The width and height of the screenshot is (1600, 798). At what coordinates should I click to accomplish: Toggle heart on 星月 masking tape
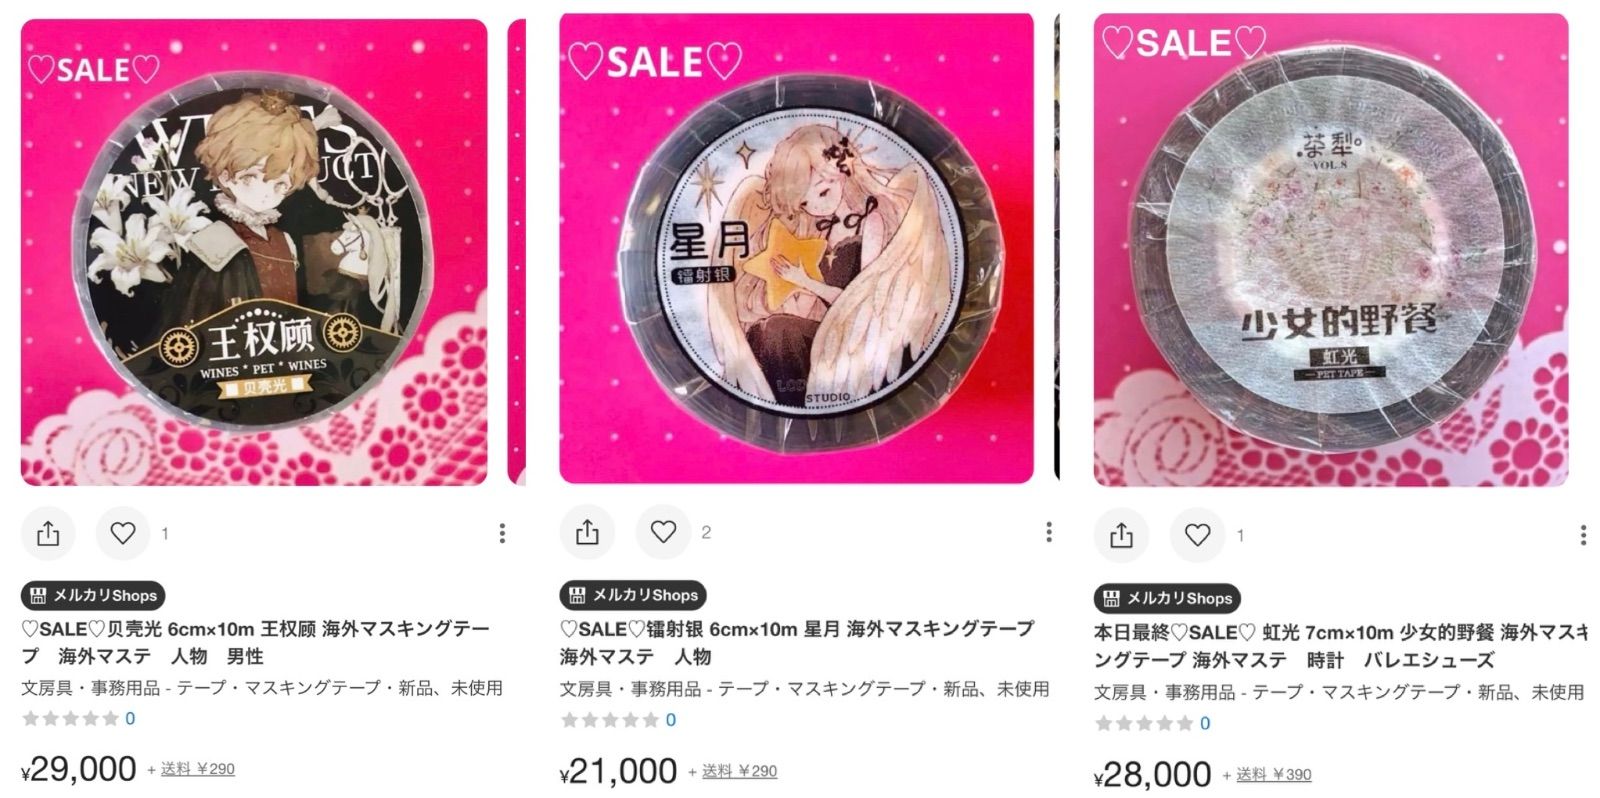coord(664,532)
